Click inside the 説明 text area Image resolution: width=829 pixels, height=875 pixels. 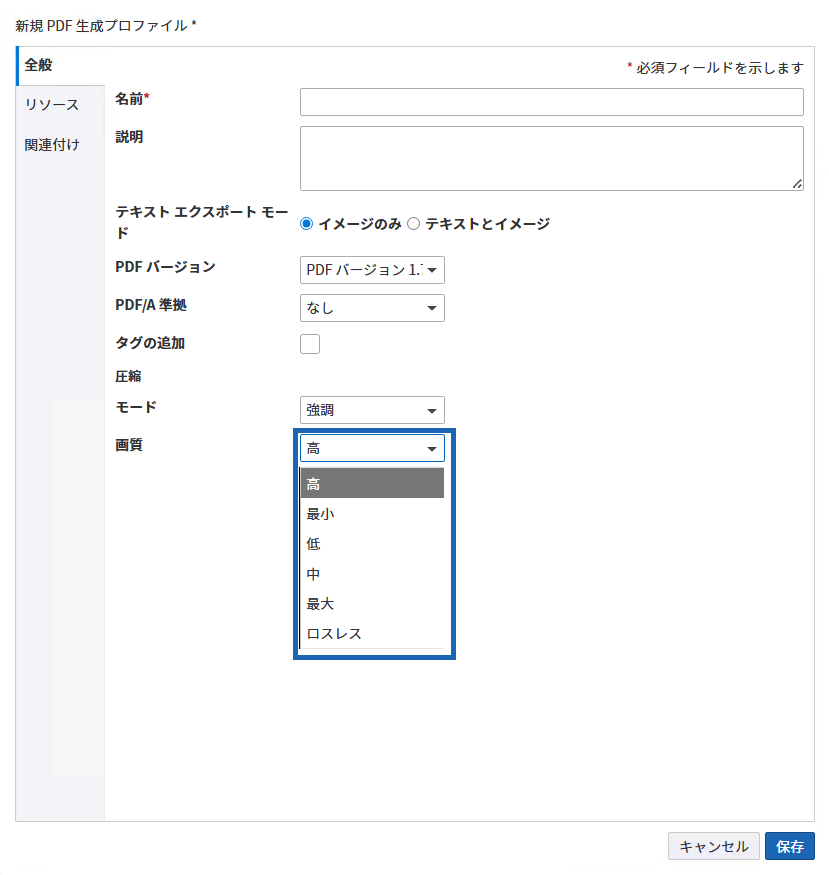coord(551,157)
